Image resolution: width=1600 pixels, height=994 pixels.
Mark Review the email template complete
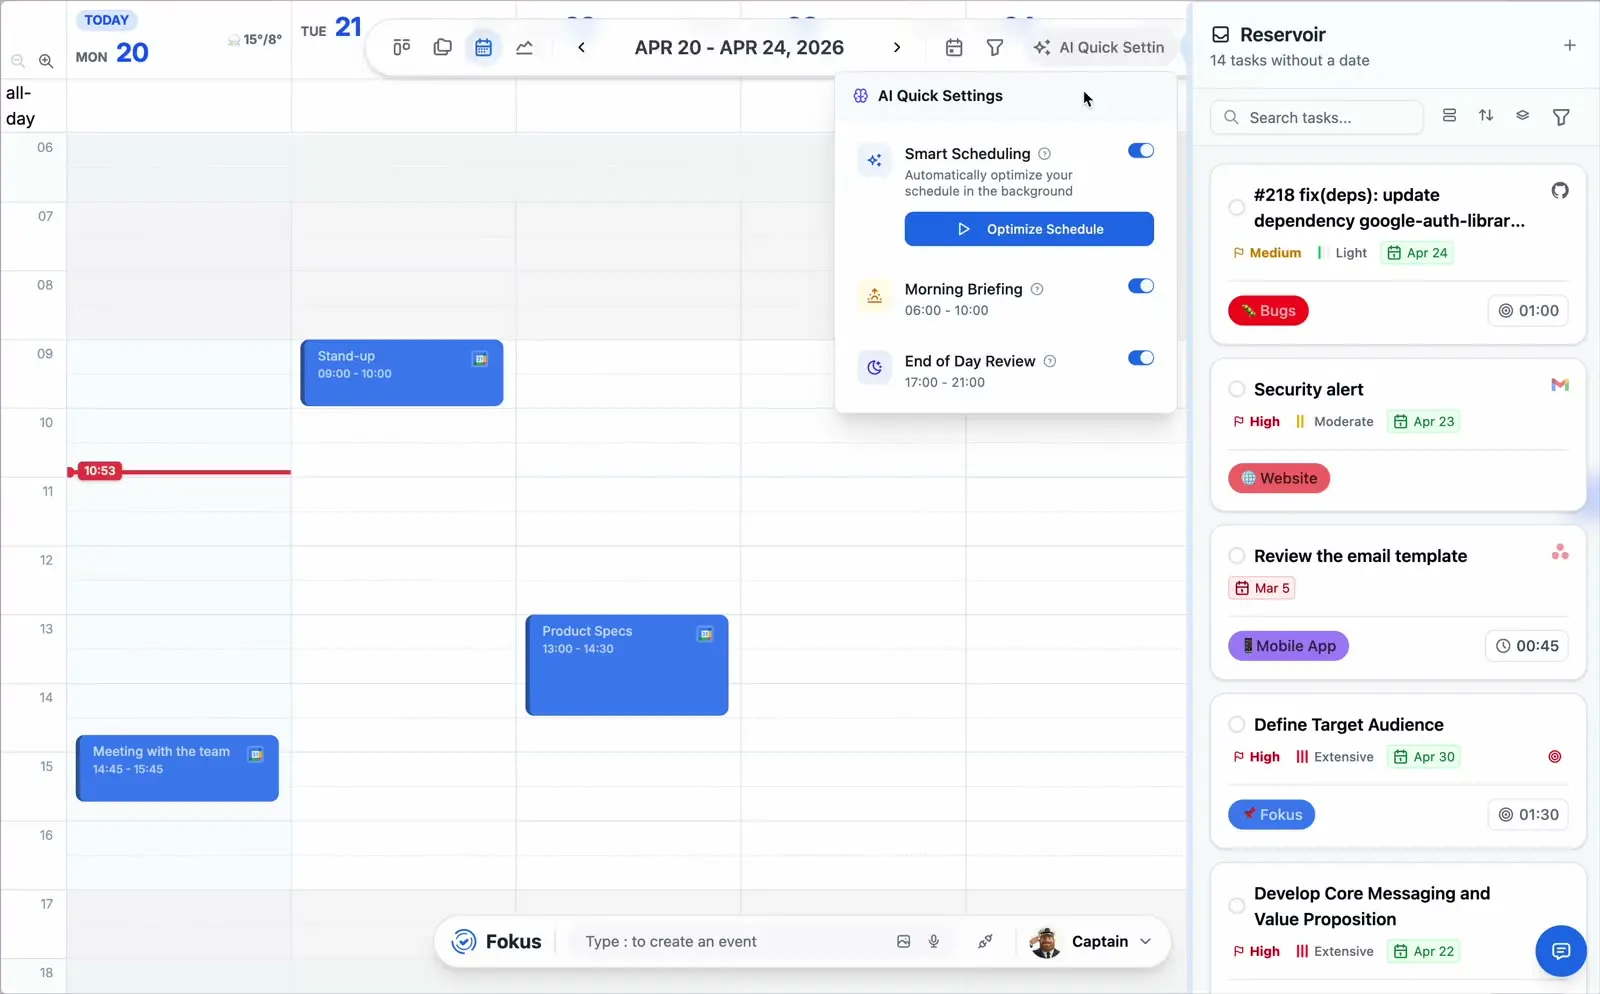click(1237, 556)
